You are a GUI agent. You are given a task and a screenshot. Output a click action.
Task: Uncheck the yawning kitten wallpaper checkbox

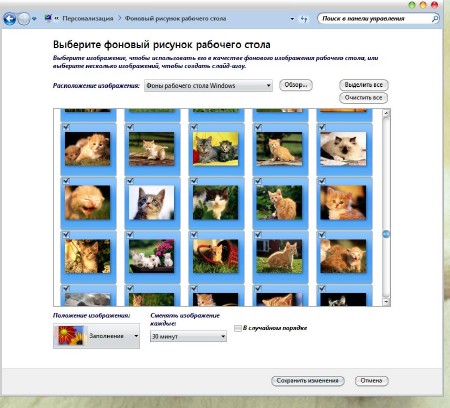[x=66, y=181]
